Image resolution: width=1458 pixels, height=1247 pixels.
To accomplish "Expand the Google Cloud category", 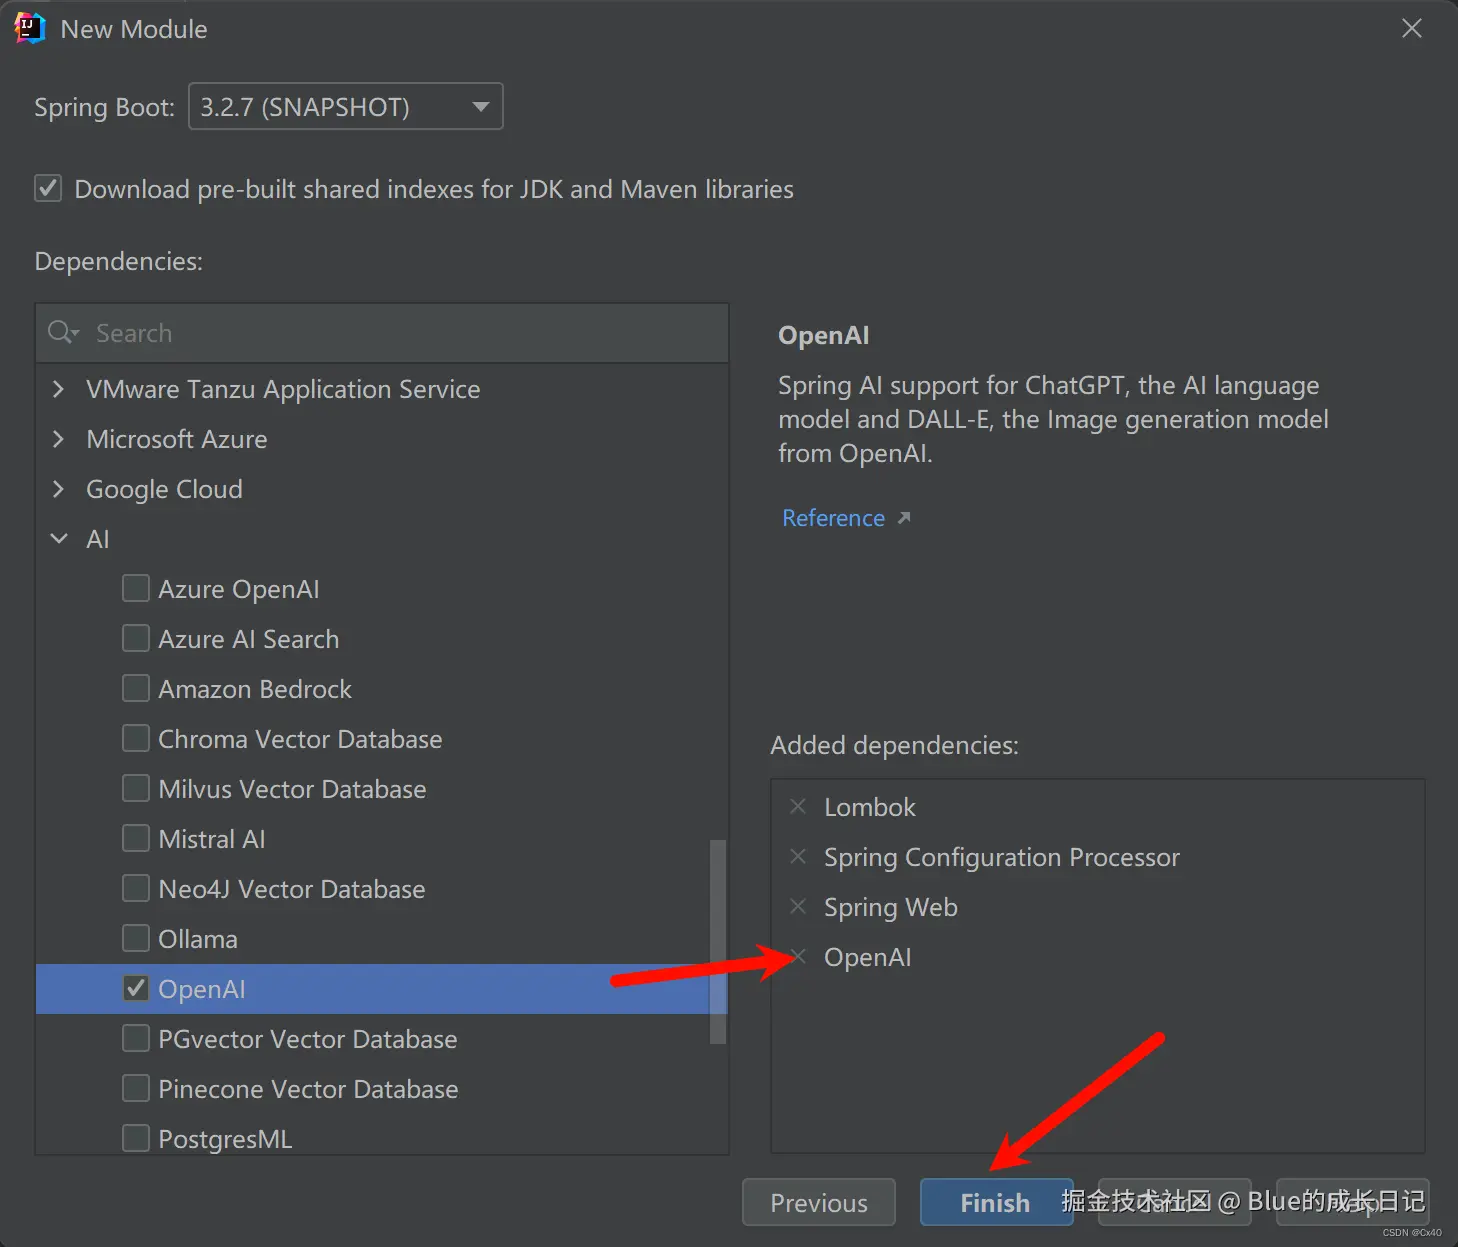I will click(x=58, y=489).
